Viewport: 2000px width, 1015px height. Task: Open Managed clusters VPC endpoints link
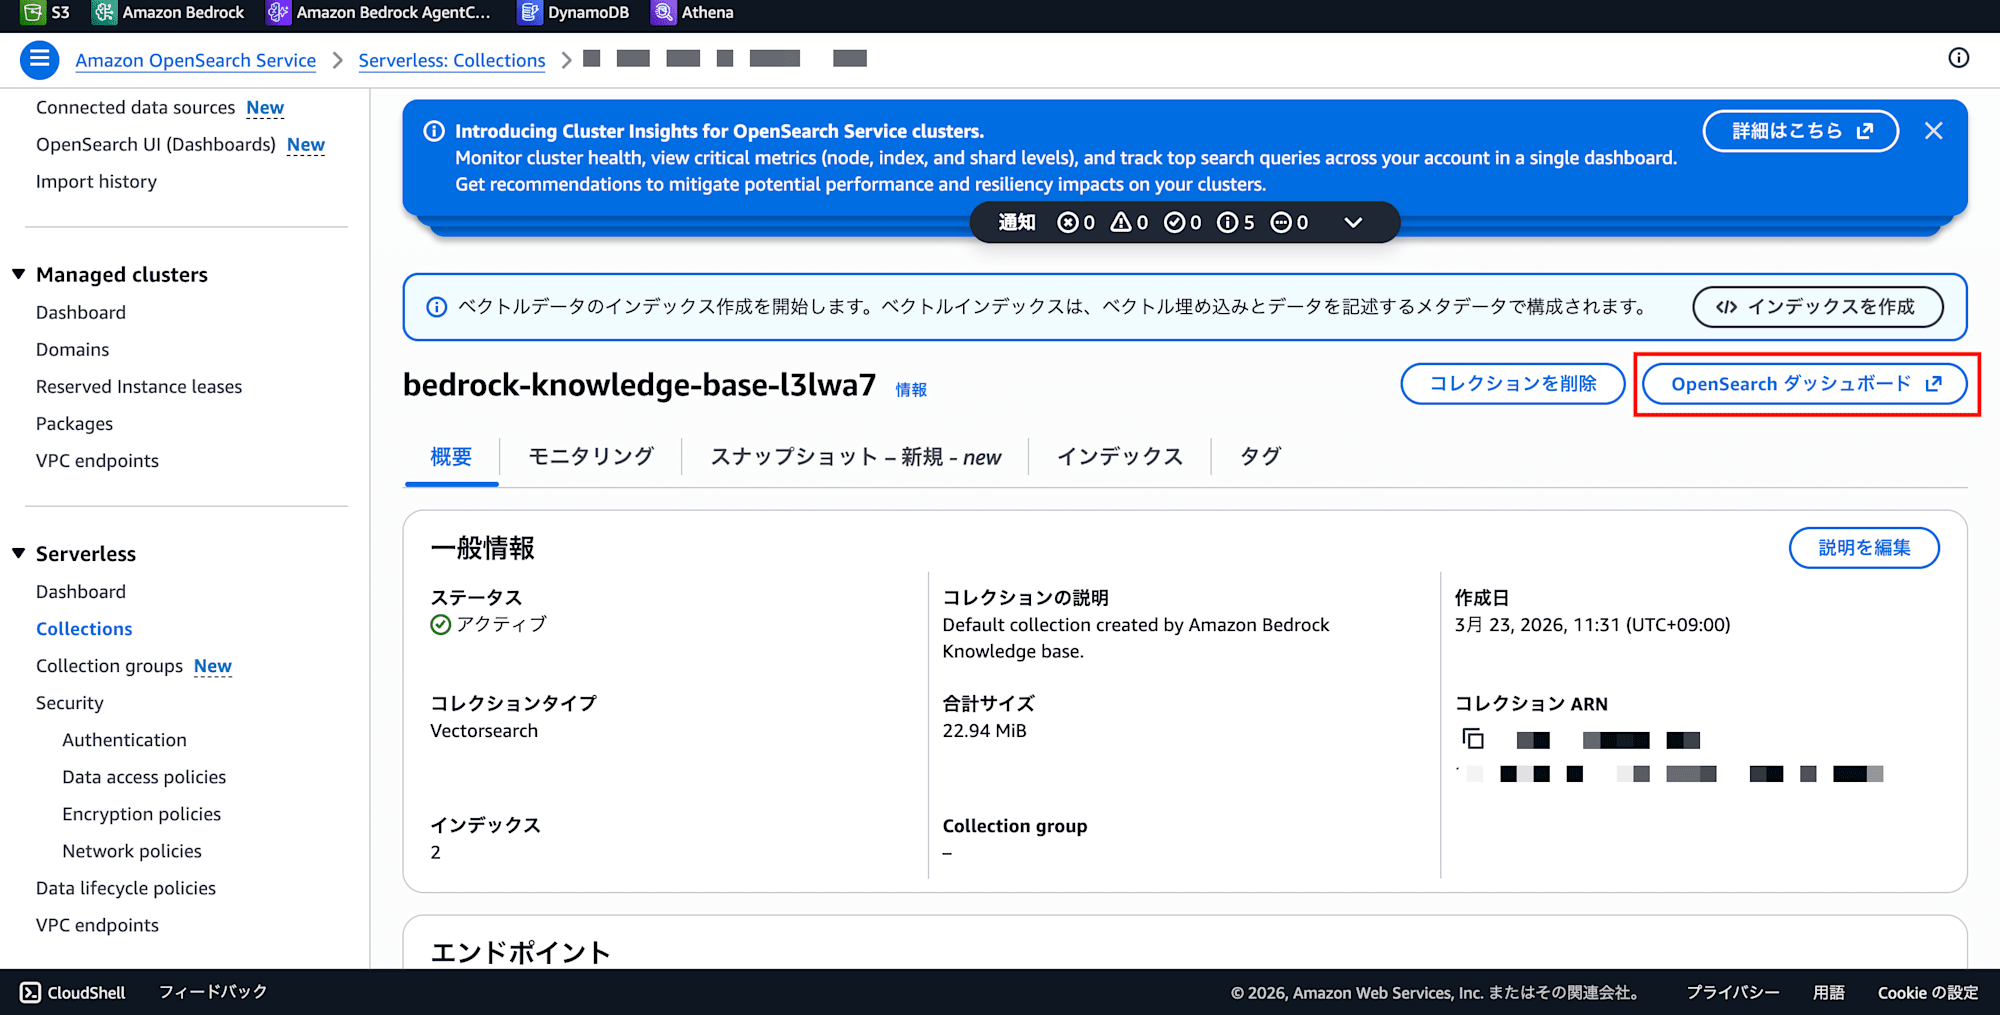tap(97, 460)
